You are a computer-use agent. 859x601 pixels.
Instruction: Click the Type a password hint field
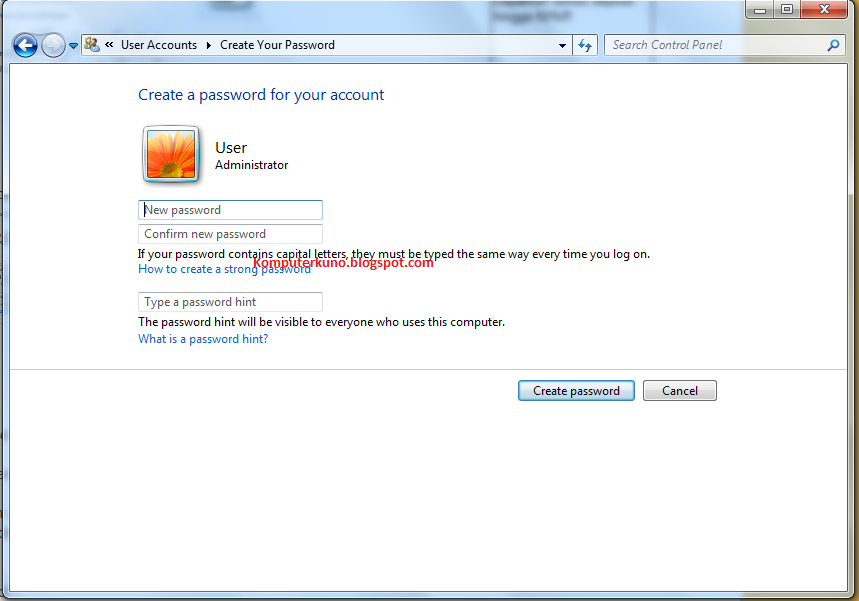pos(230,302)
